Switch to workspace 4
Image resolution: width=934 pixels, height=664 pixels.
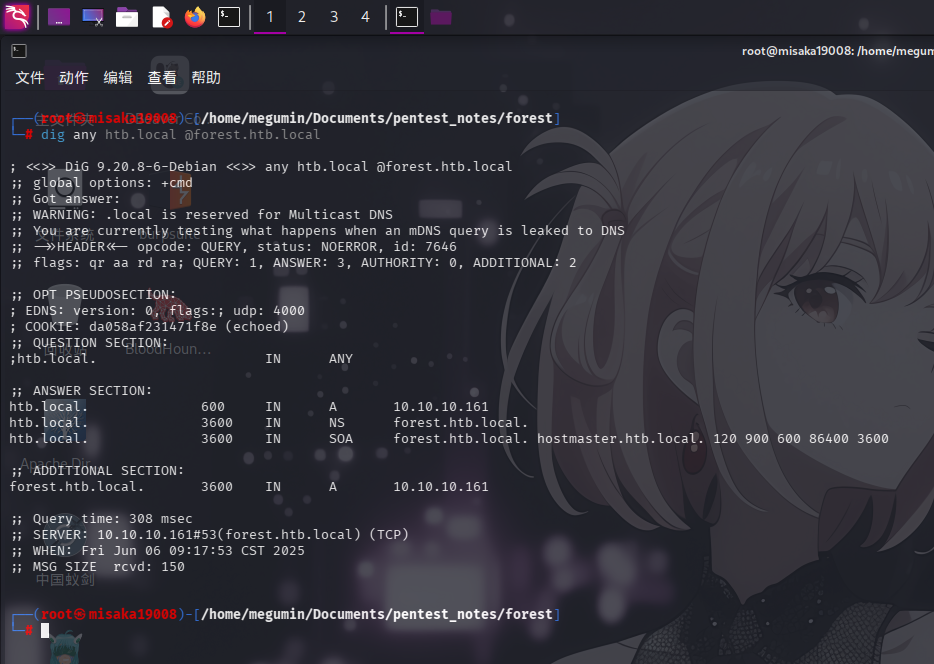click(365, 17)
